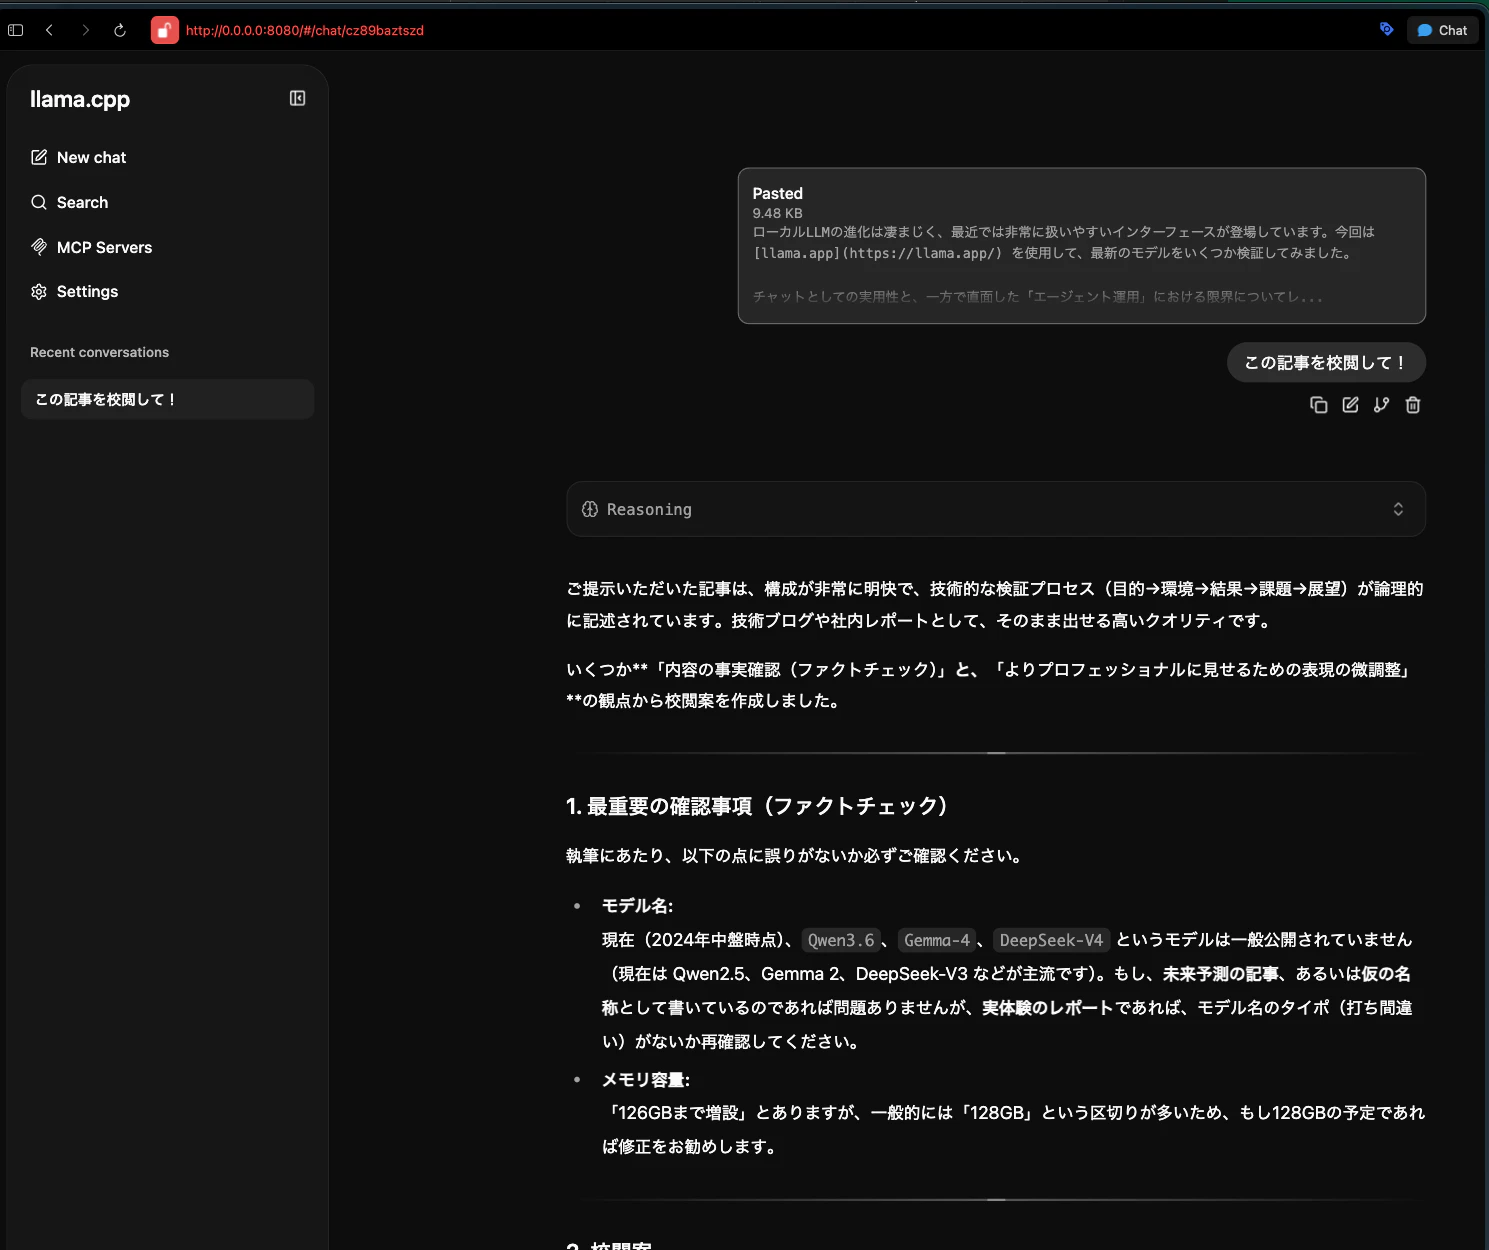Click the New chat pencil icon
Image resolution: width=1489 pixels, height=1250 pixels.
(39, 157)
